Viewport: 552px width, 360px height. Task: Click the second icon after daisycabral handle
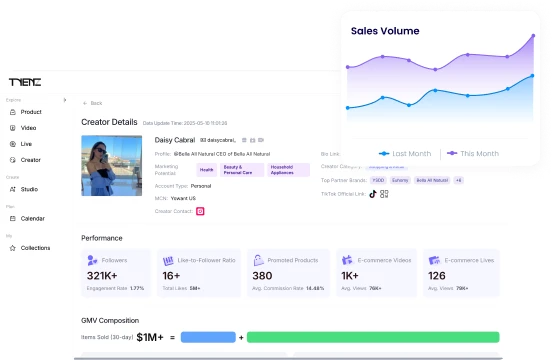[x=252, y=140]
